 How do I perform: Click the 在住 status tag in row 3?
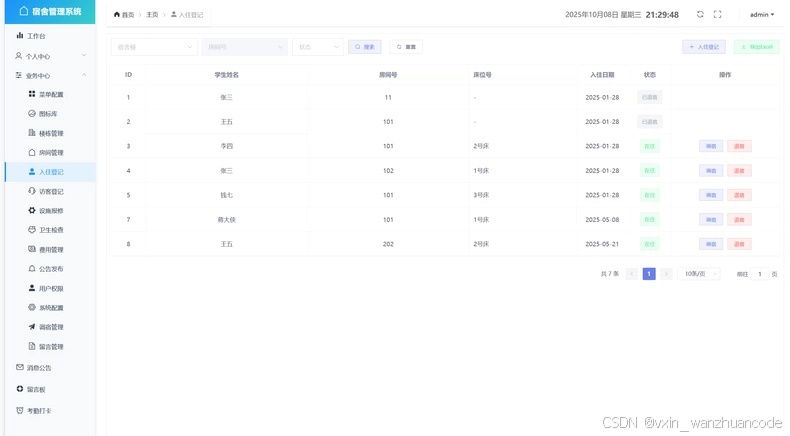[x=649, y=146]
